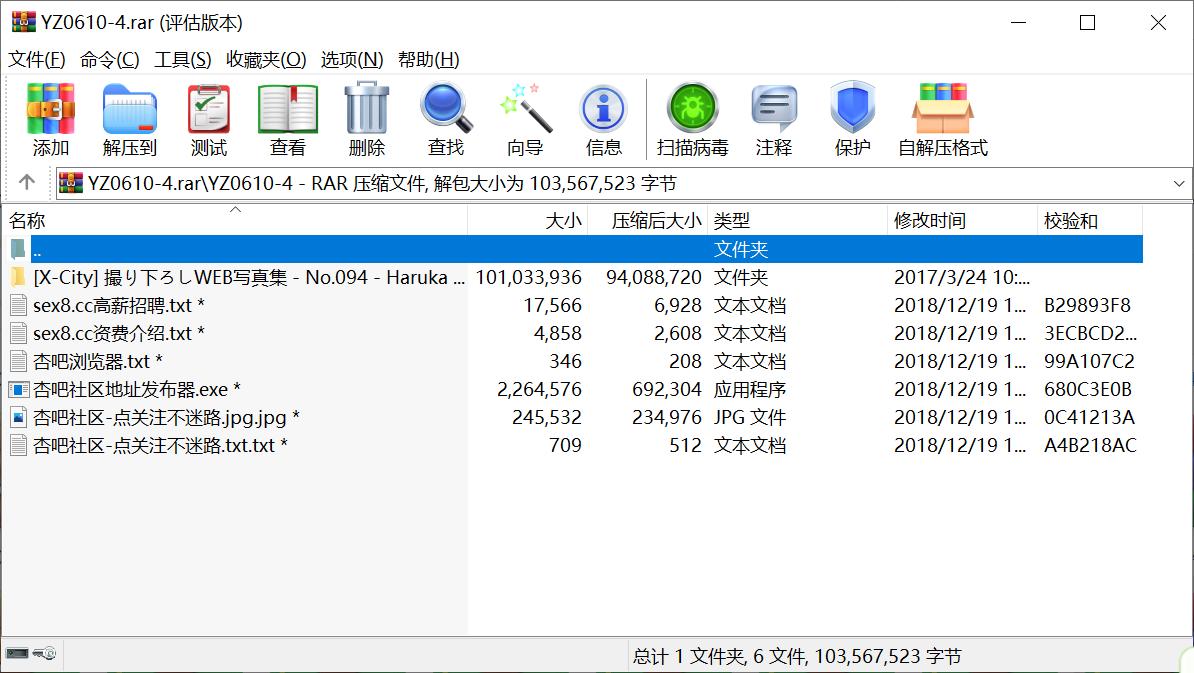Click the 解压到 (Extract To) icon
The image size is (1194, 673).
pyautogui.click(x=130, y=120)
